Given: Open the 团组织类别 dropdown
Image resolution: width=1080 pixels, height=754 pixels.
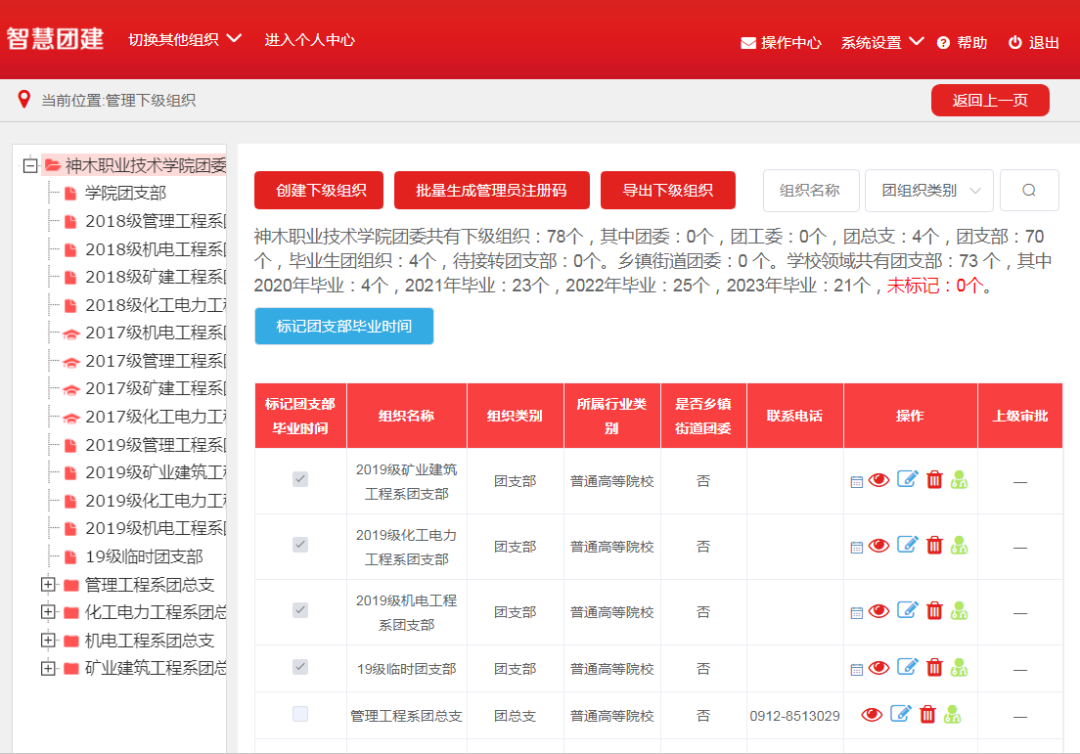Looking at the screenshot, I should [x=929, y=190].
